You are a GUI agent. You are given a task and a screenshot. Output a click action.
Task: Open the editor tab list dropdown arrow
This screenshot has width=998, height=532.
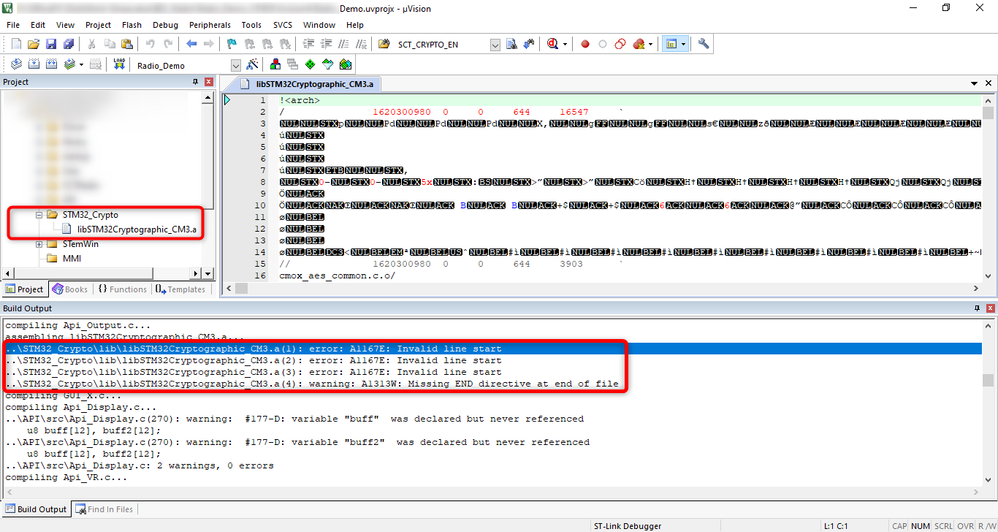[974, 83]
